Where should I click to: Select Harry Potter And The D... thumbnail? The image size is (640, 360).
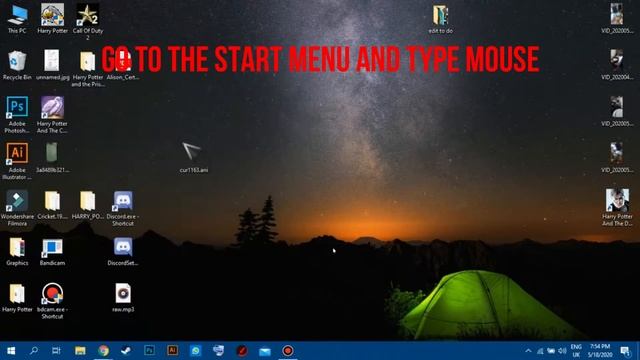617,207
